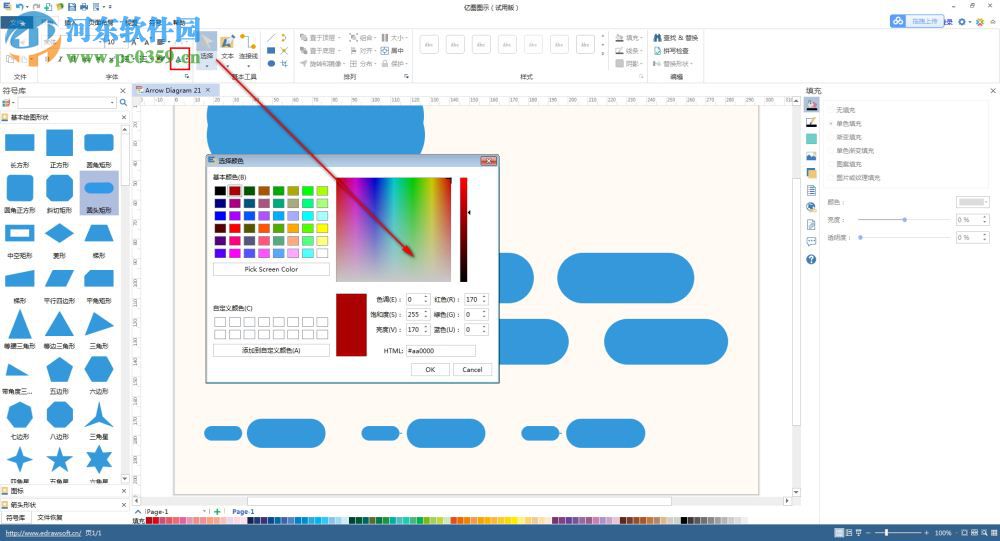Click the Save icon in quick access toolbar
Image resolution: width=1000 pixels, height=541 pixels.
click(71, 6)
